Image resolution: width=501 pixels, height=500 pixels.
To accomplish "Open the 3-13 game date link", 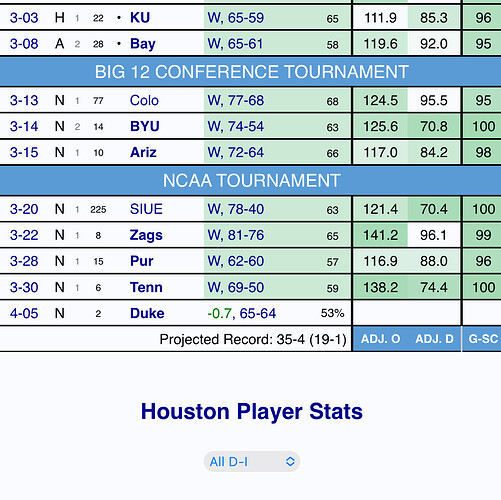I will (x=24, y=100).
